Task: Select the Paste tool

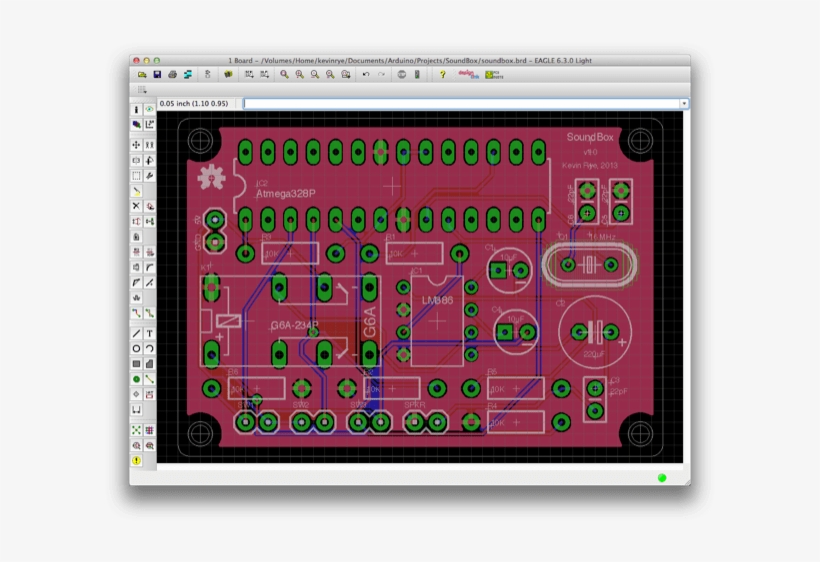Action: coord(136,191)
